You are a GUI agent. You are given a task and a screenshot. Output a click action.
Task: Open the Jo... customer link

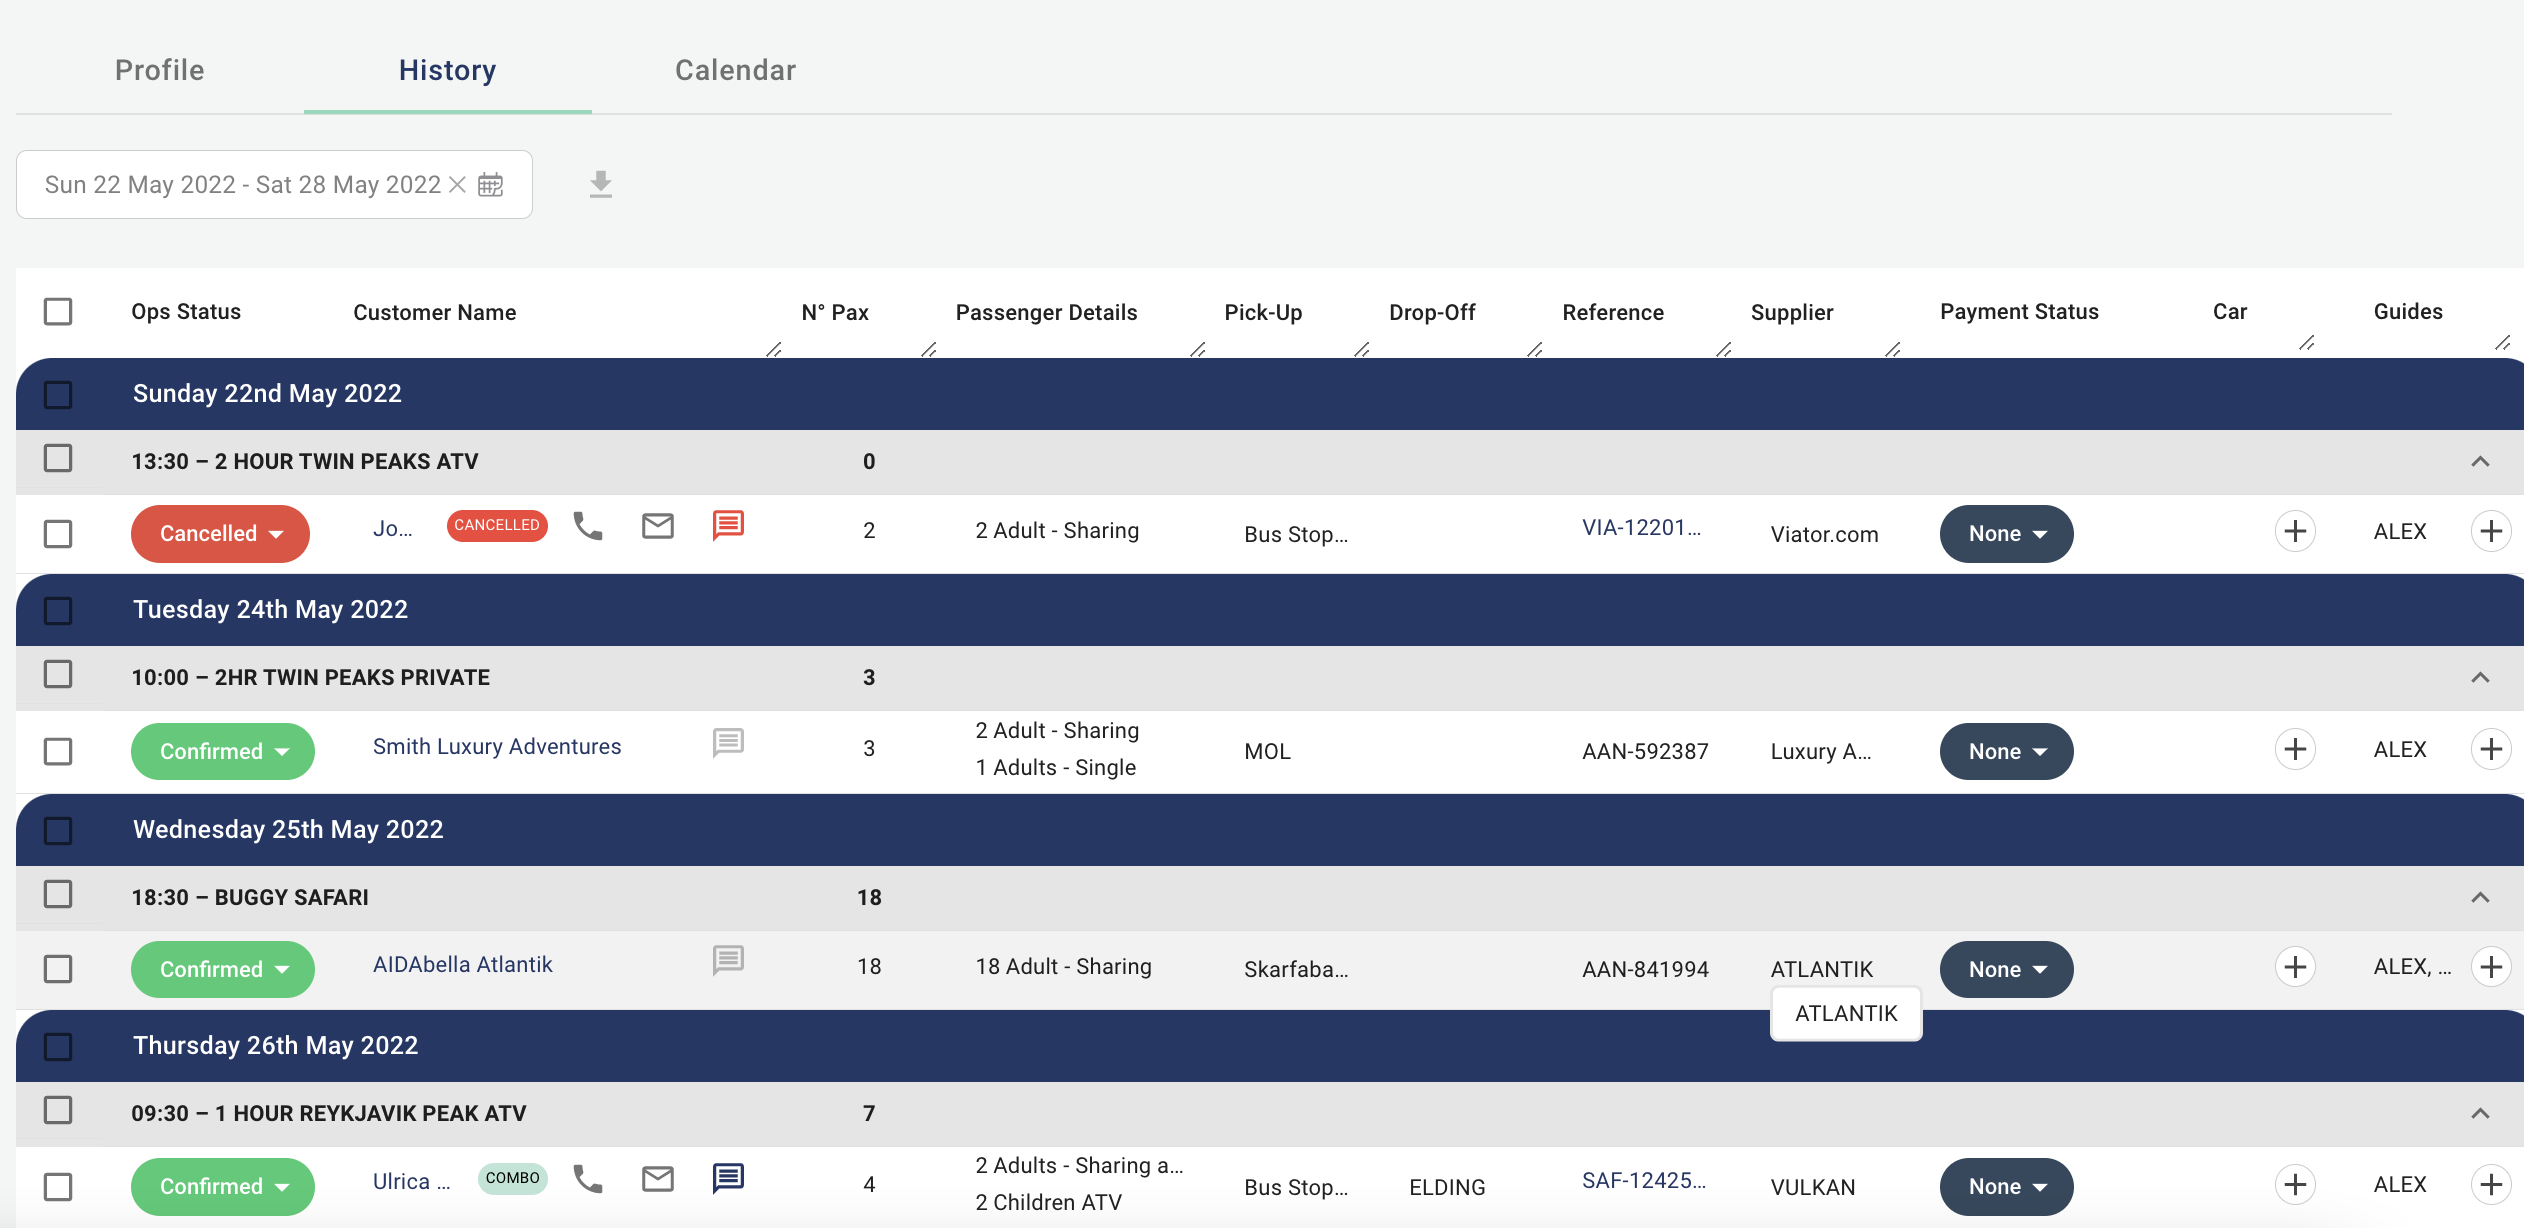click(393, 529)
